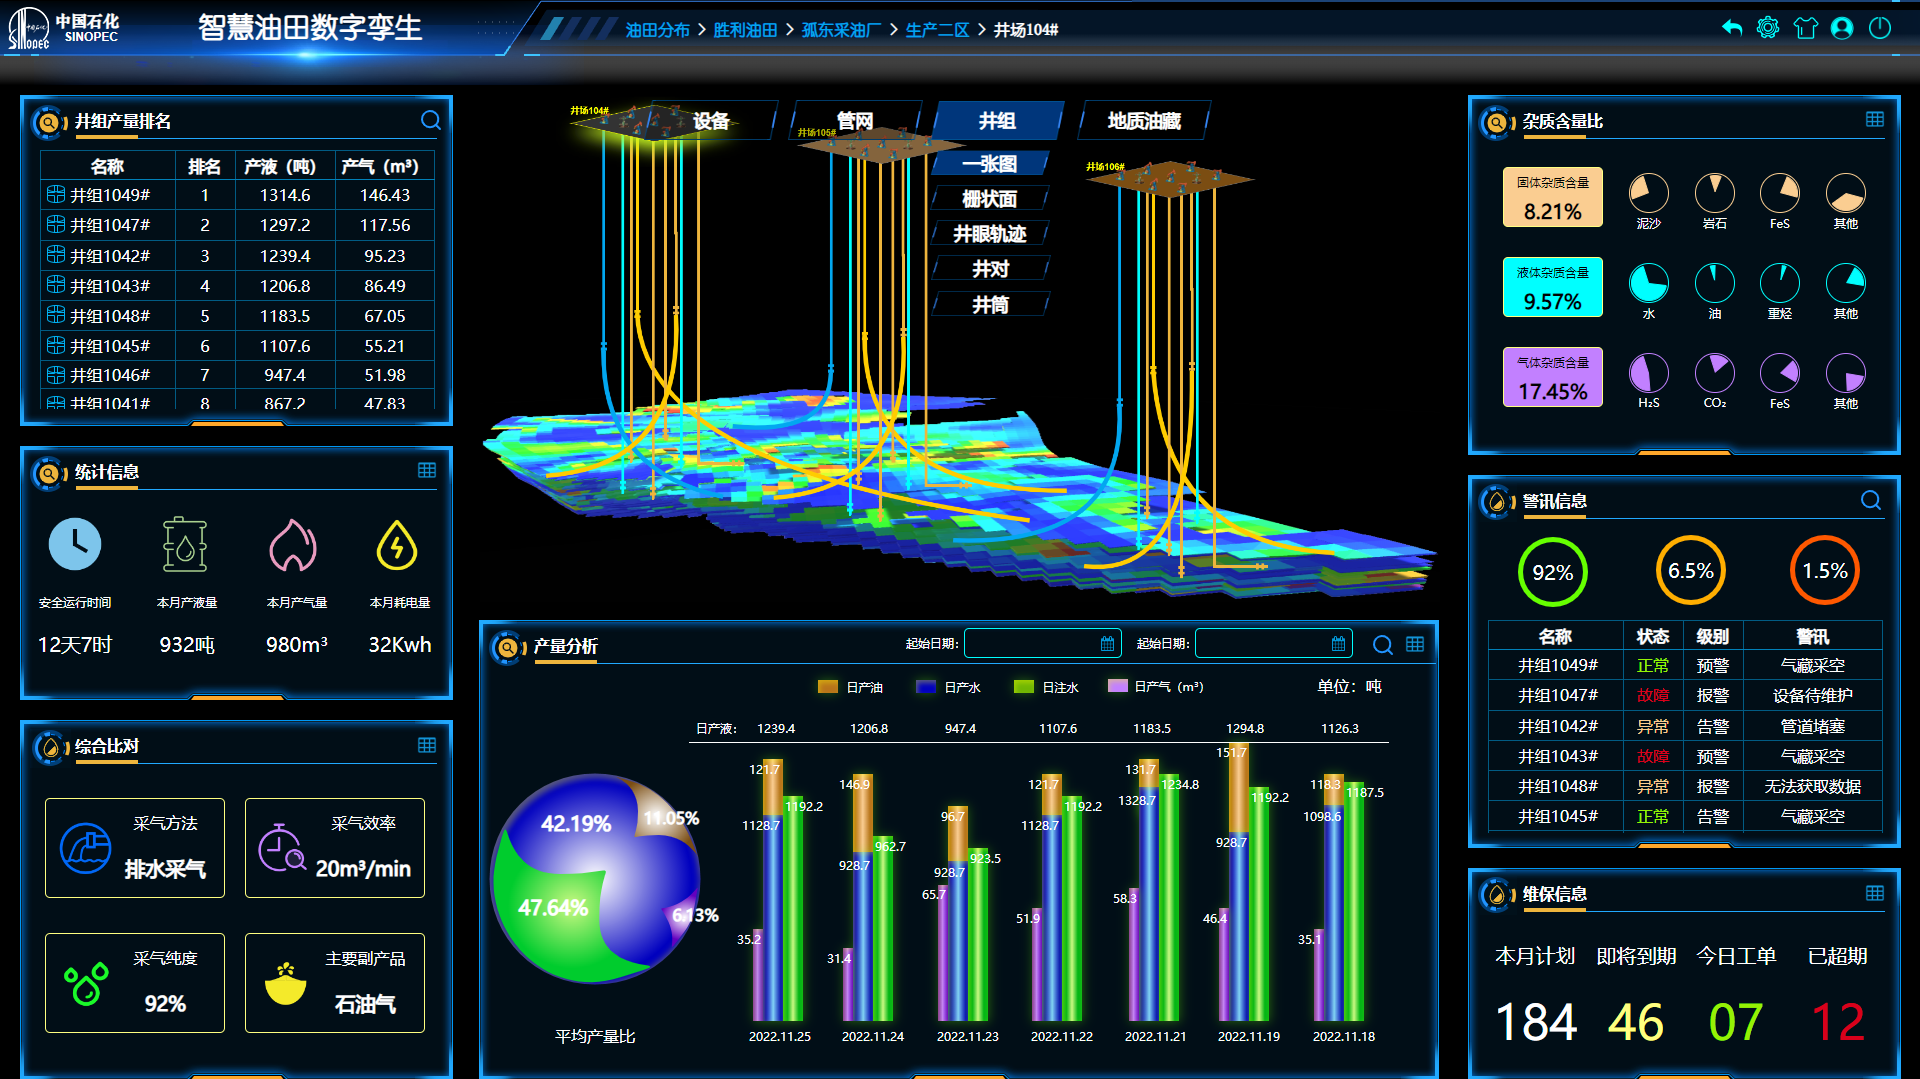Open calendar picker of second date field

click(x=1338, y=644)
